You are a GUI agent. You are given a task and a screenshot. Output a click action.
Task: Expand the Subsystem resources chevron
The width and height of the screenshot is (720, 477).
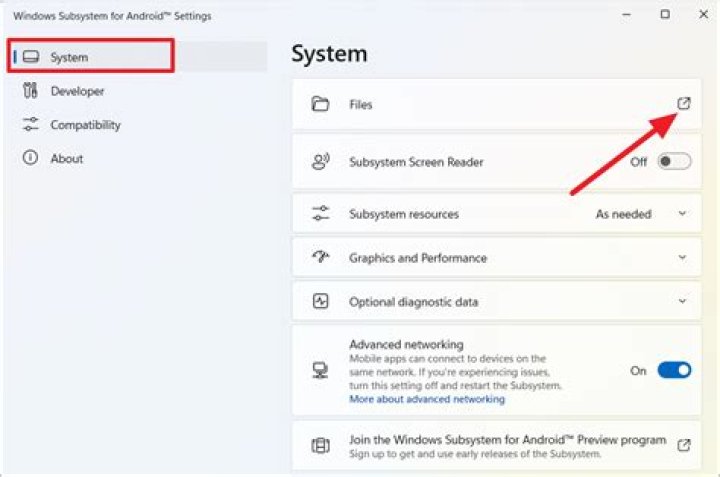[x=683, y=214]
